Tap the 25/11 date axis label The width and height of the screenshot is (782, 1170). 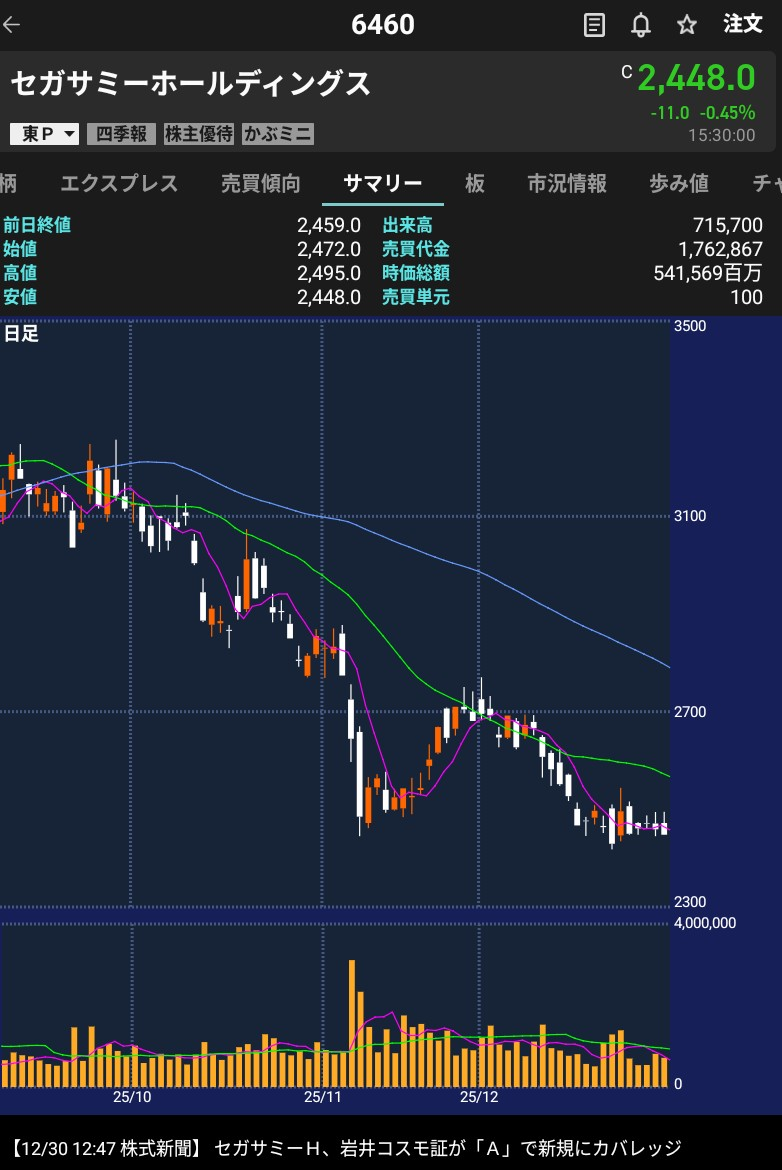322,1097
